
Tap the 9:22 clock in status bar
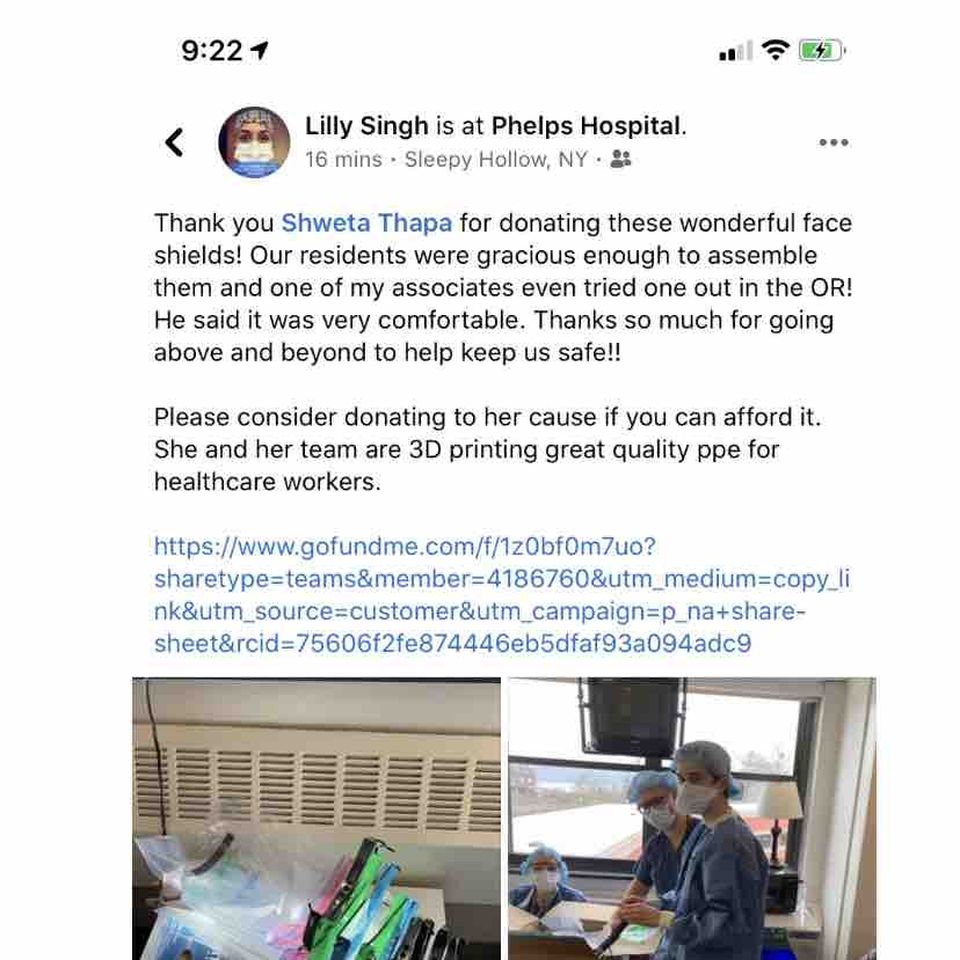coord(212,50)
